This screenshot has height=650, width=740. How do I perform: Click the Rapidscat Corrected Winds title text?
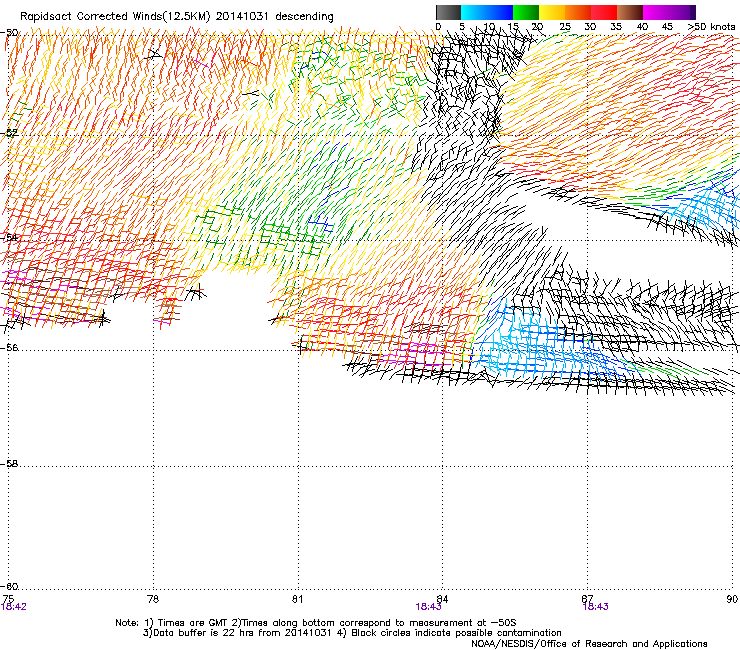pyautogui.click(x=177, y=17)
